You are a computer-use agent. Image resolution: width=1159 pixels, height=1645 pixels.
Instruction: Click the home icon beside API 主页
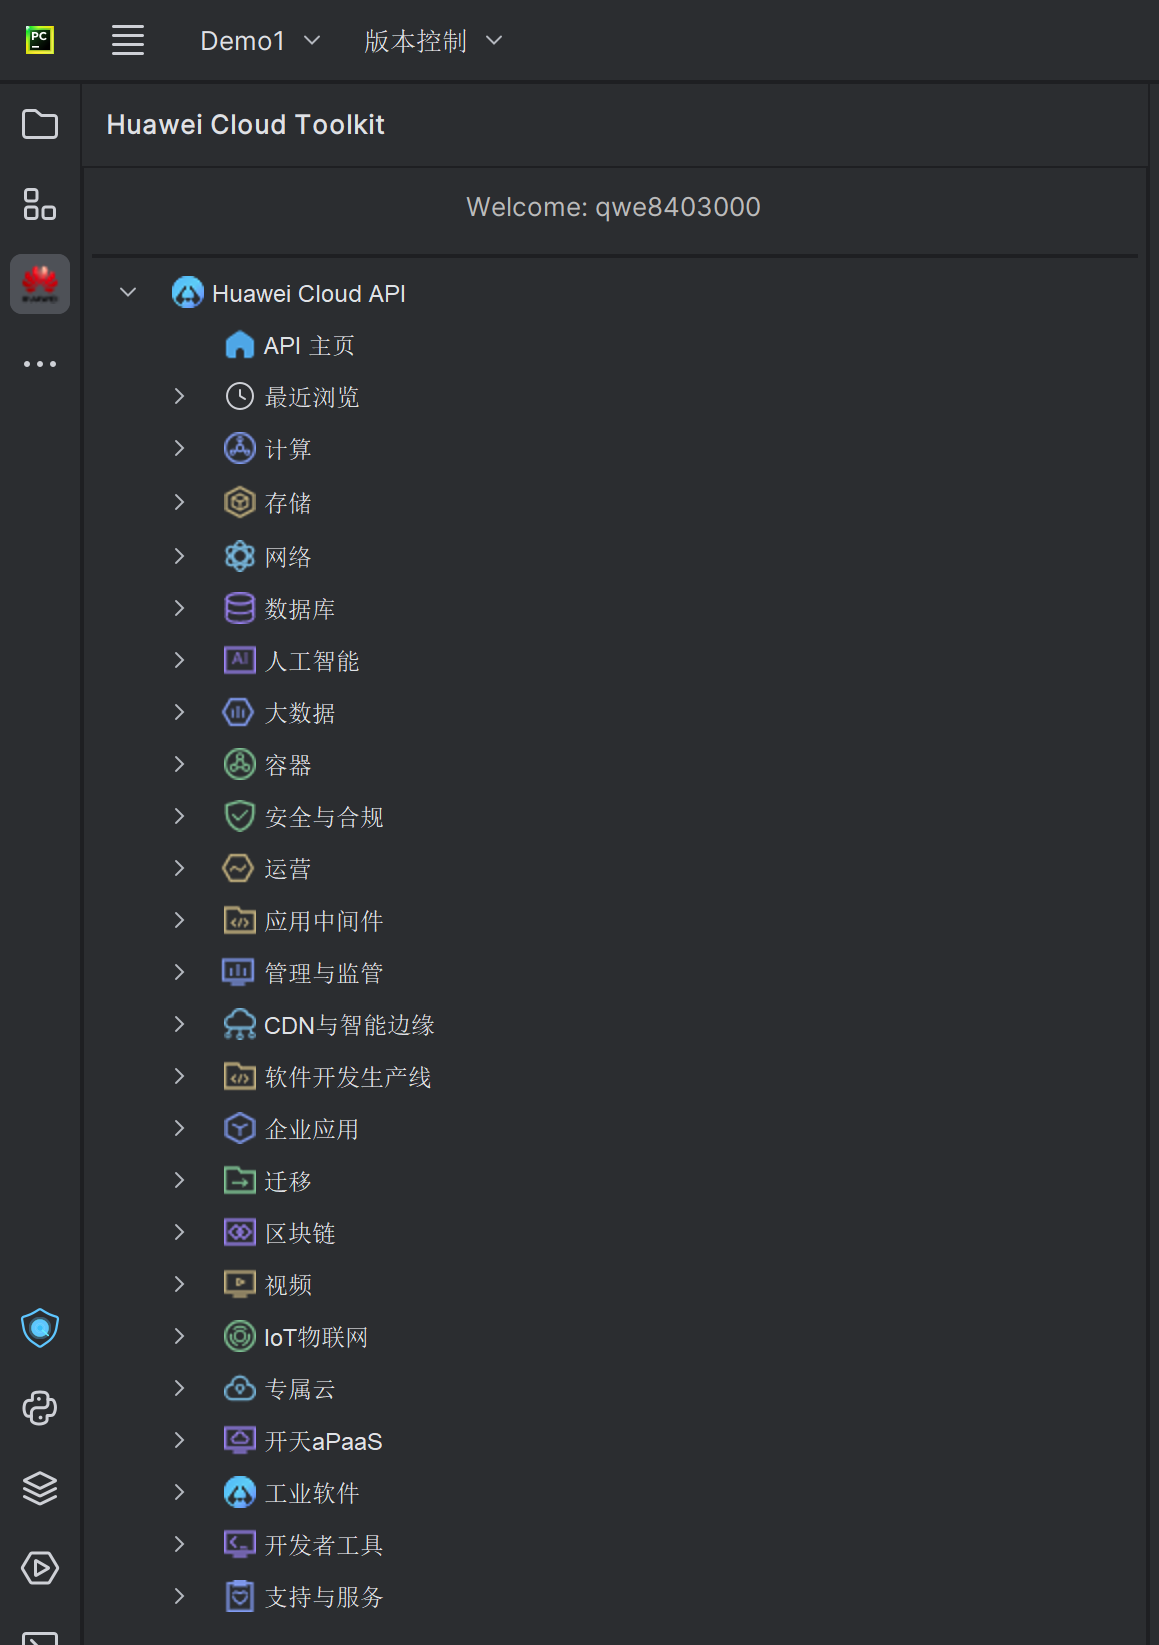(240, 345)
